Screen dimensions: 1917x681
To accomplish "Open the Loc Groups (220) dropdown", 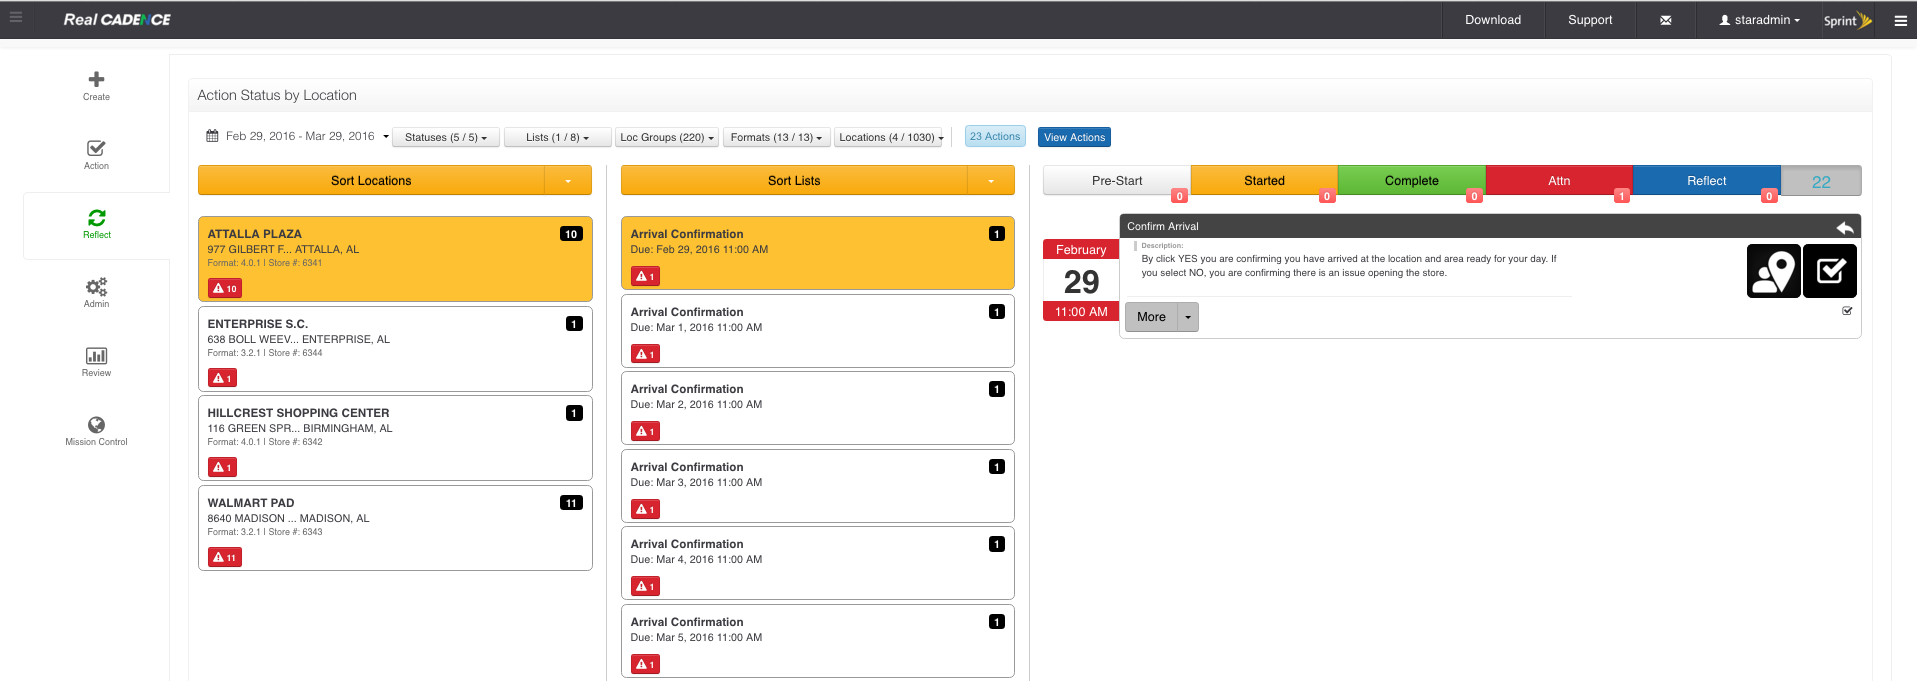I will click(x=667, y=137).
